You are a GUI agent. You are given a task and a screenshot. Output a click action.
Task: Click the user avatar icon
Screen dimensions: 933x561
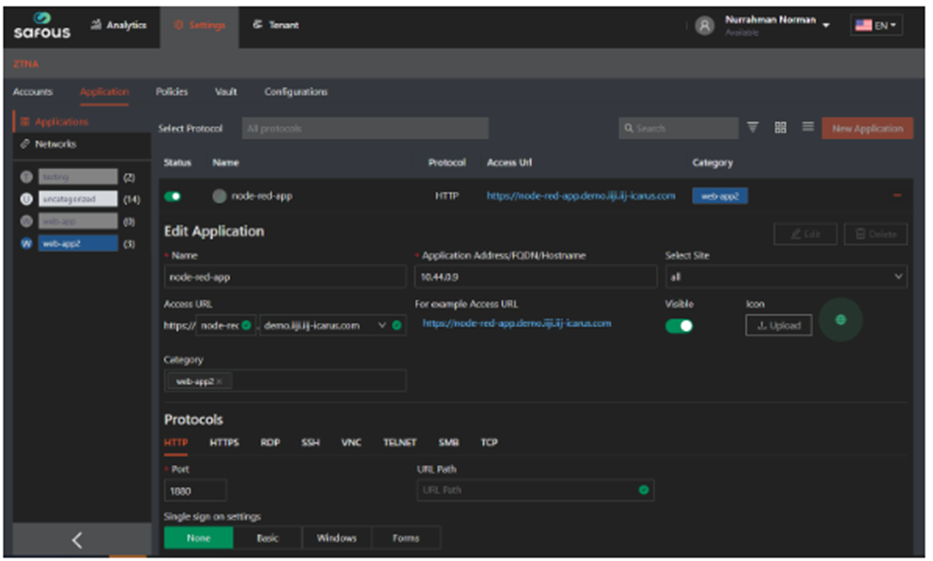point(705,26)
